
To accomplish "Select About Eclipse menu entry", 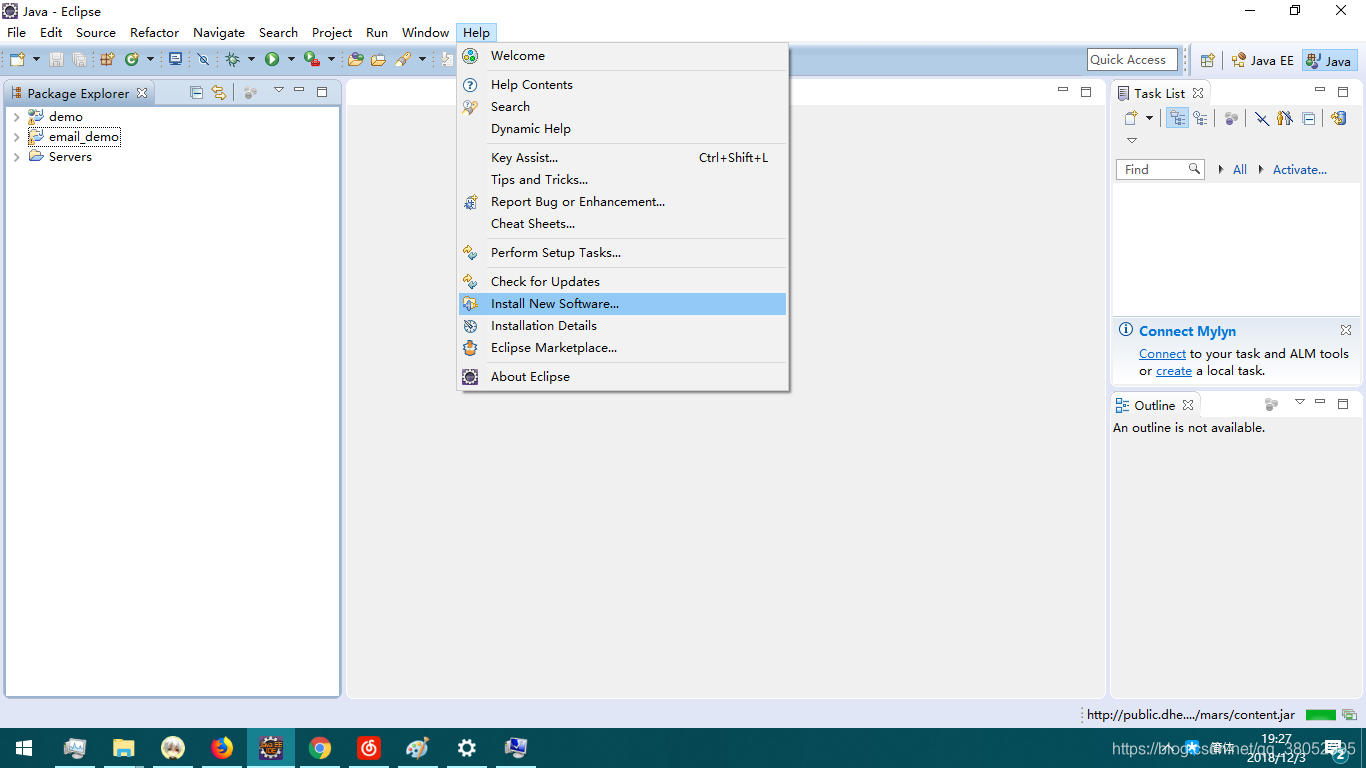I will (622, 377).
